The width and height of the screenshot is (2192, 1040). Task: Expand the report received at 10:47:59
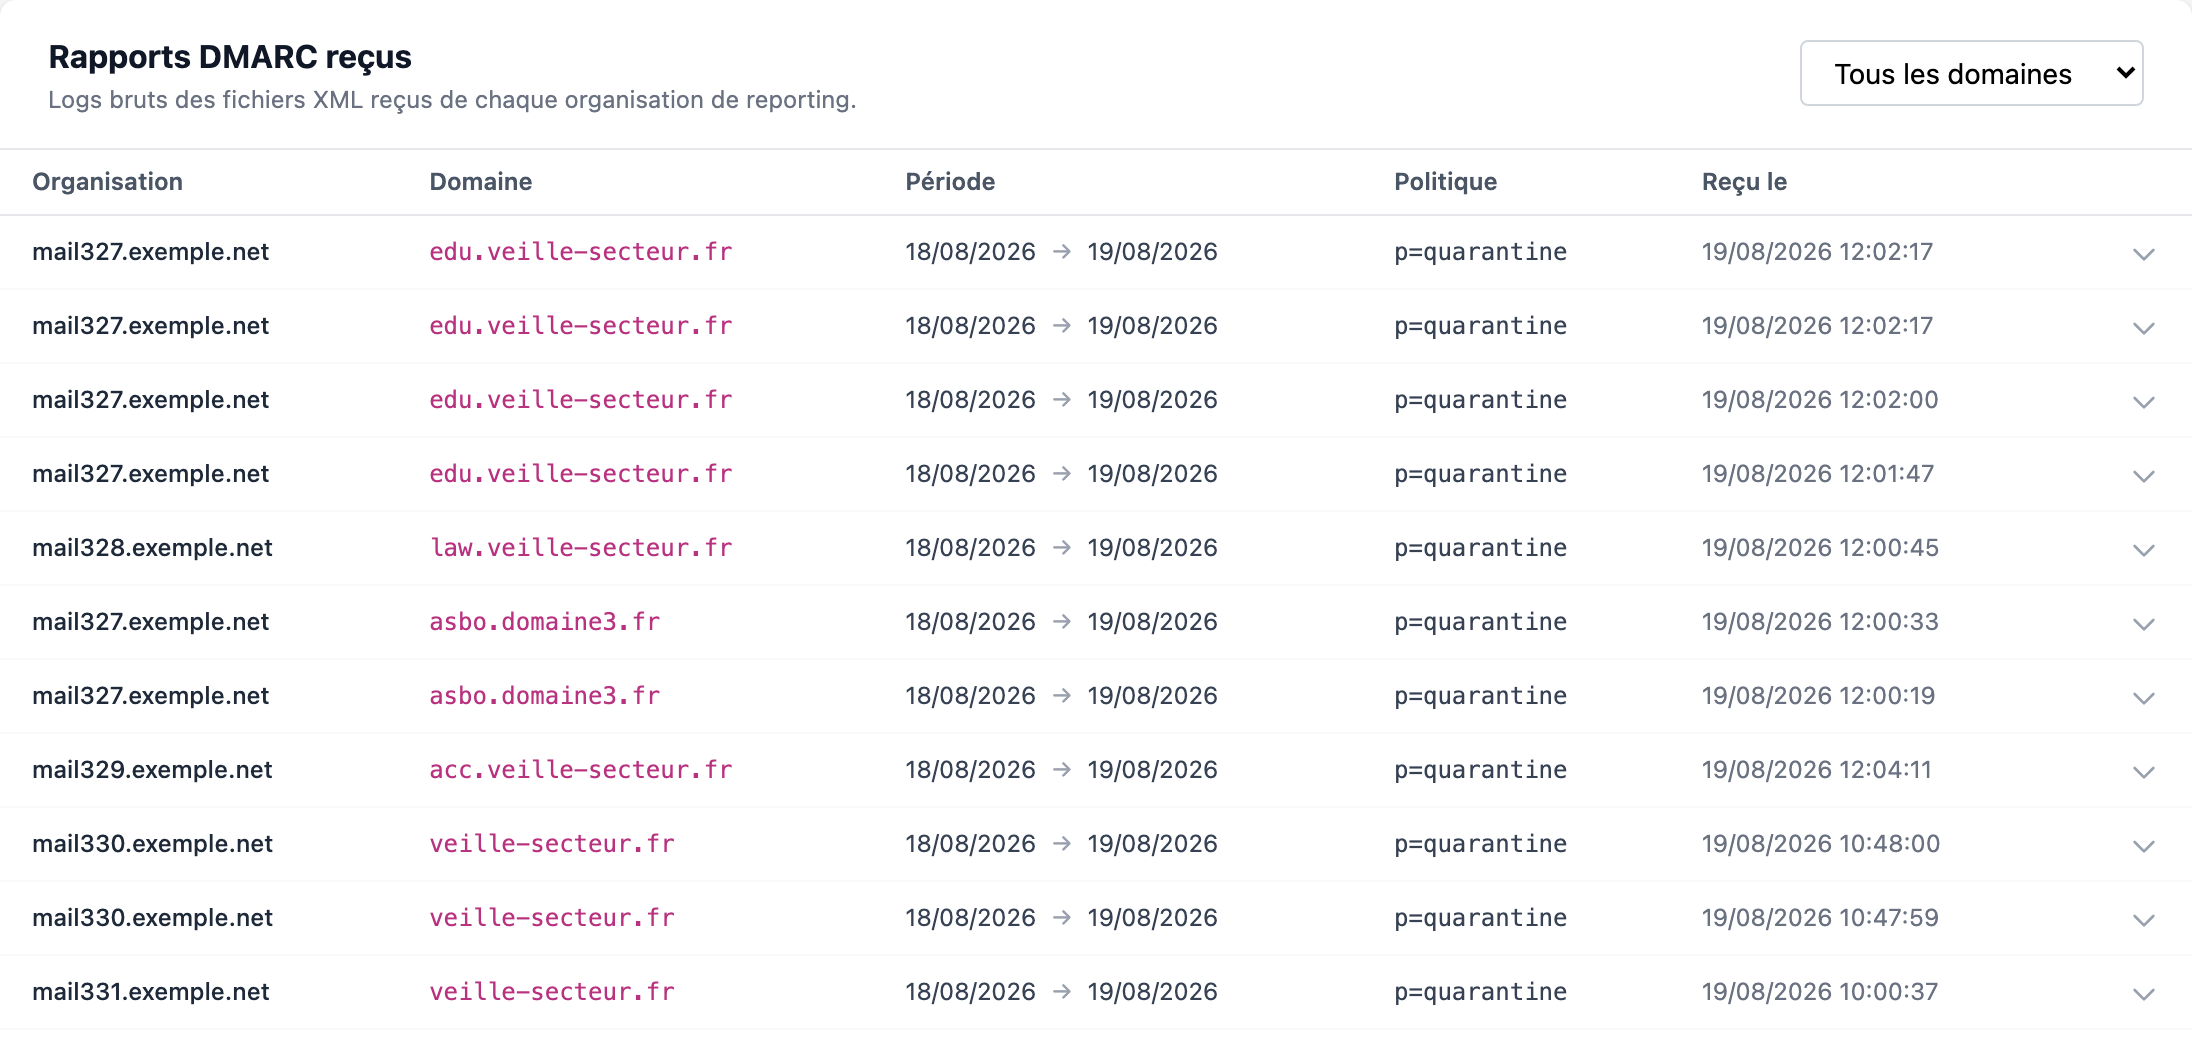point(2143,919)
